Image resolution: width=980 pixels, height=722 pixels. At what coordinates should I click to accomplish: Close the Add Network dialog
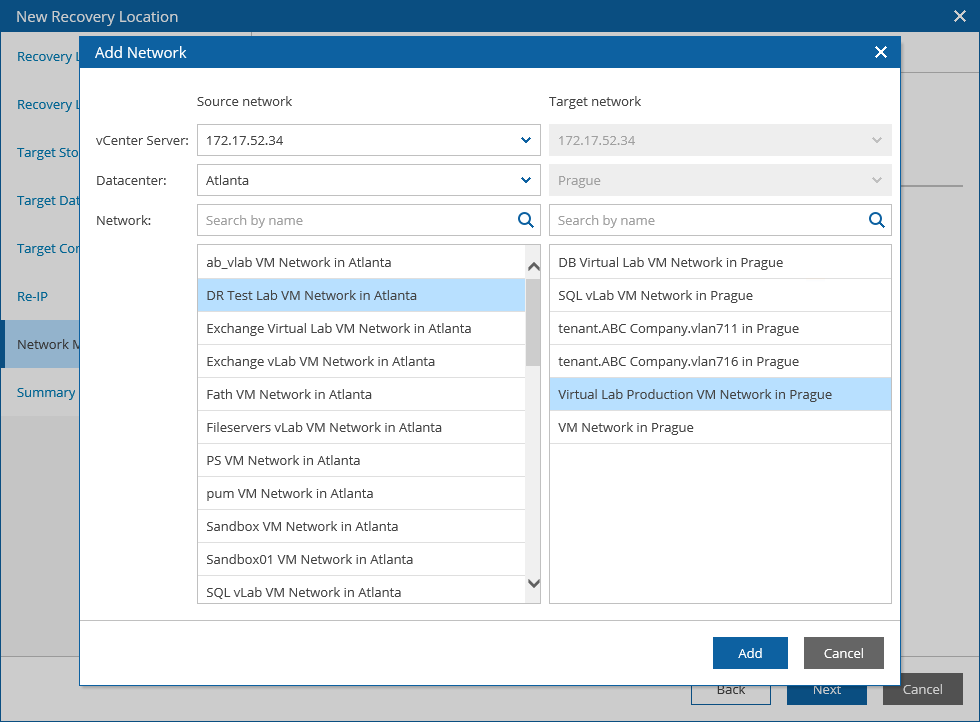pos(881,52)
